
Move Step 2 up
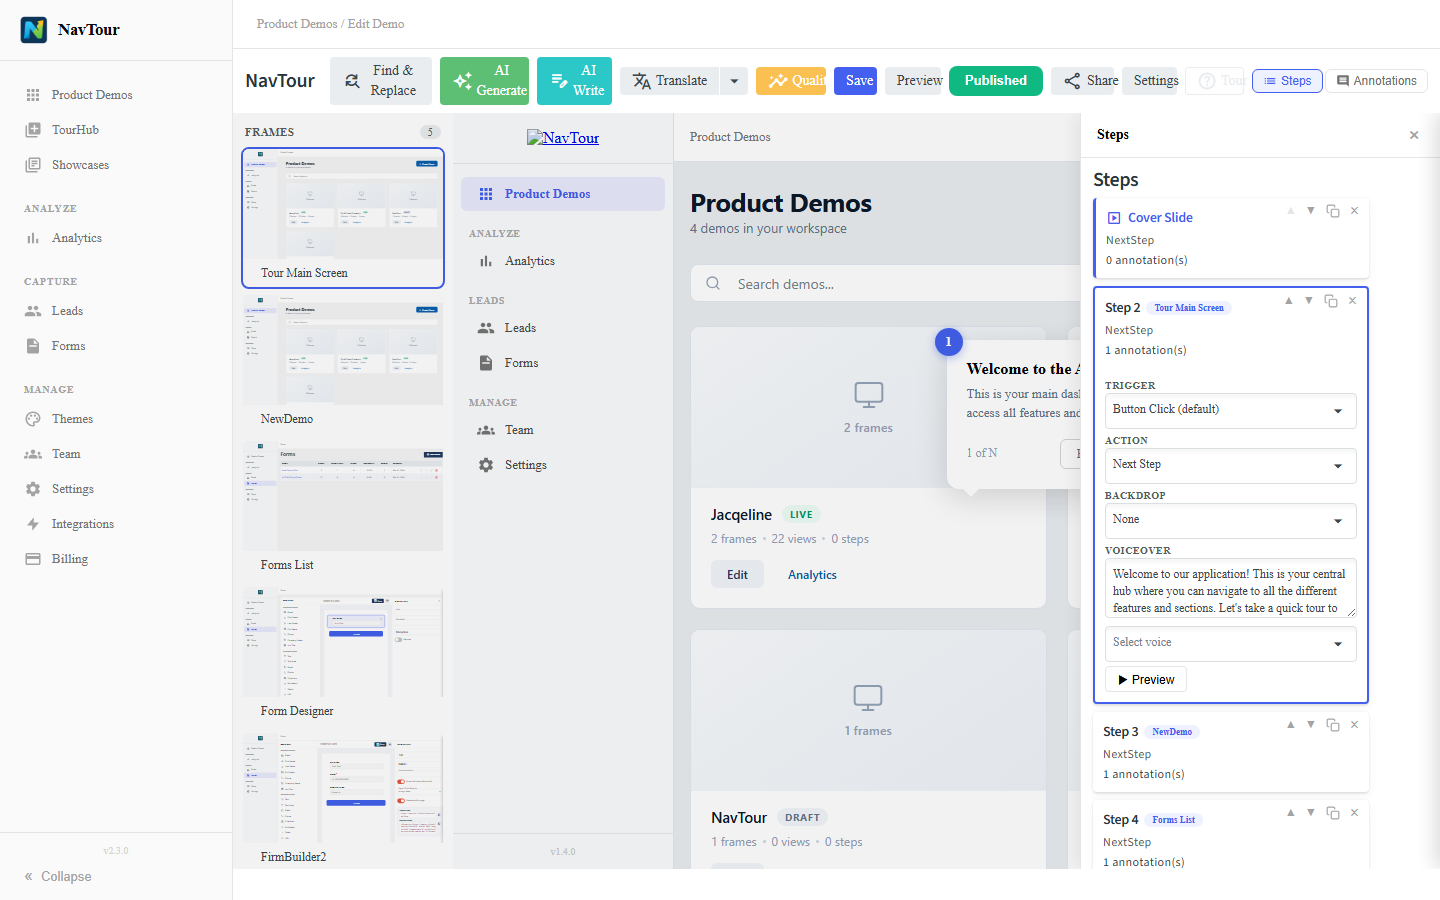(1289, 301)
